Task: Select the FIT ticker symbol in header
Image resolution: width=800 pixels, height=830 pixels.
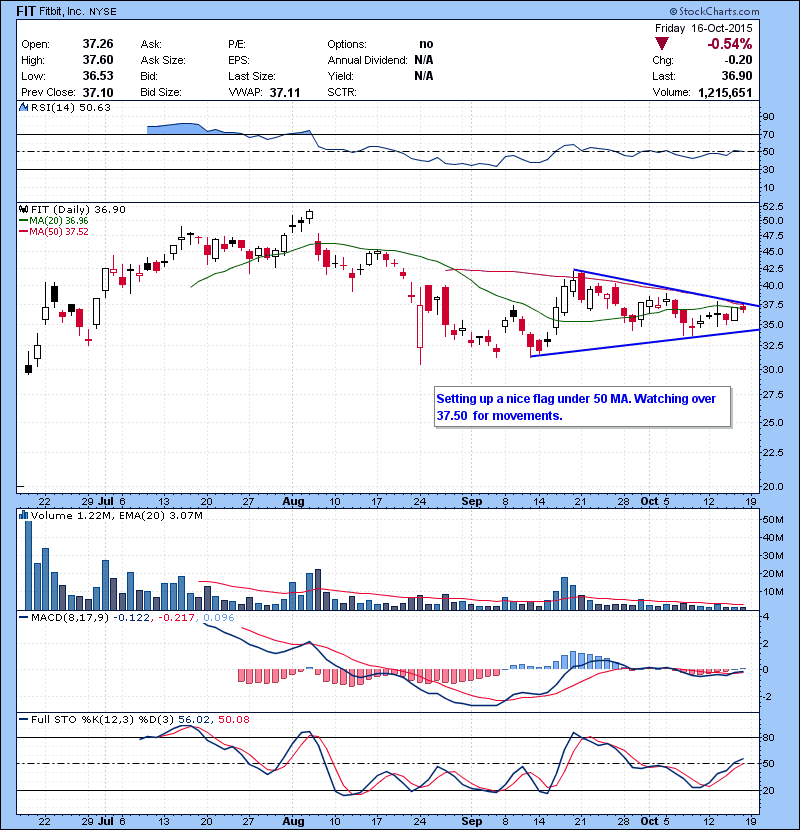Action: [25, 11]
